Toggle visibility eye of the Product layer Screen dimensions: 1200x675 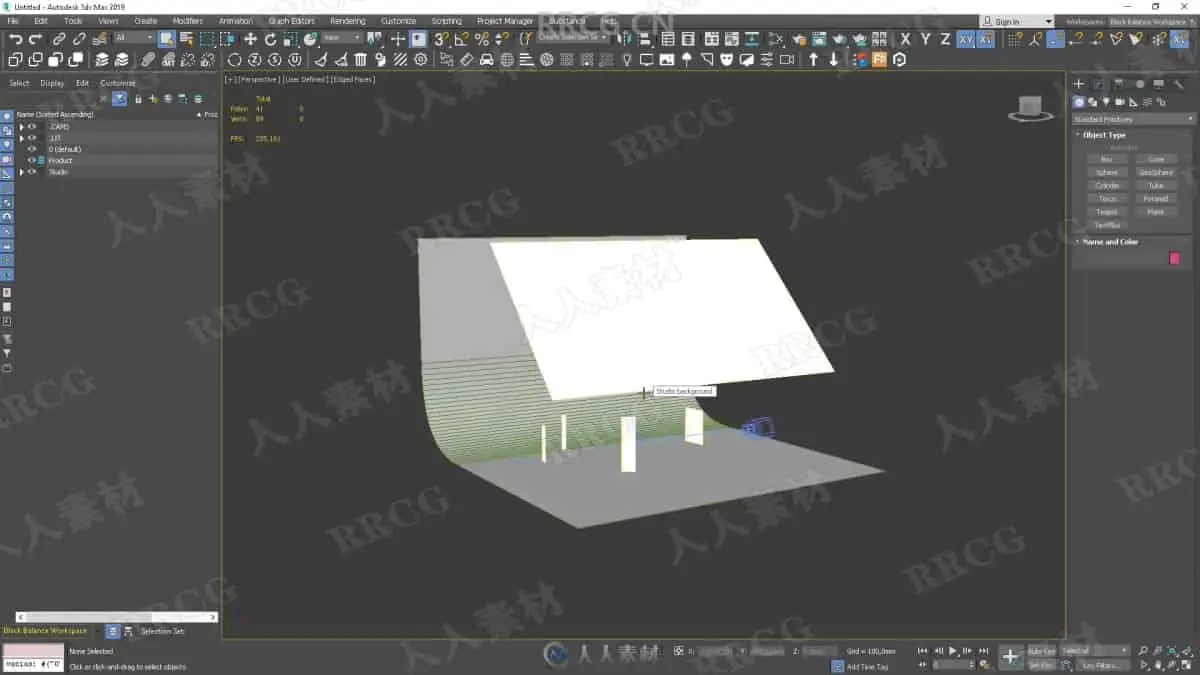(32, 160)
